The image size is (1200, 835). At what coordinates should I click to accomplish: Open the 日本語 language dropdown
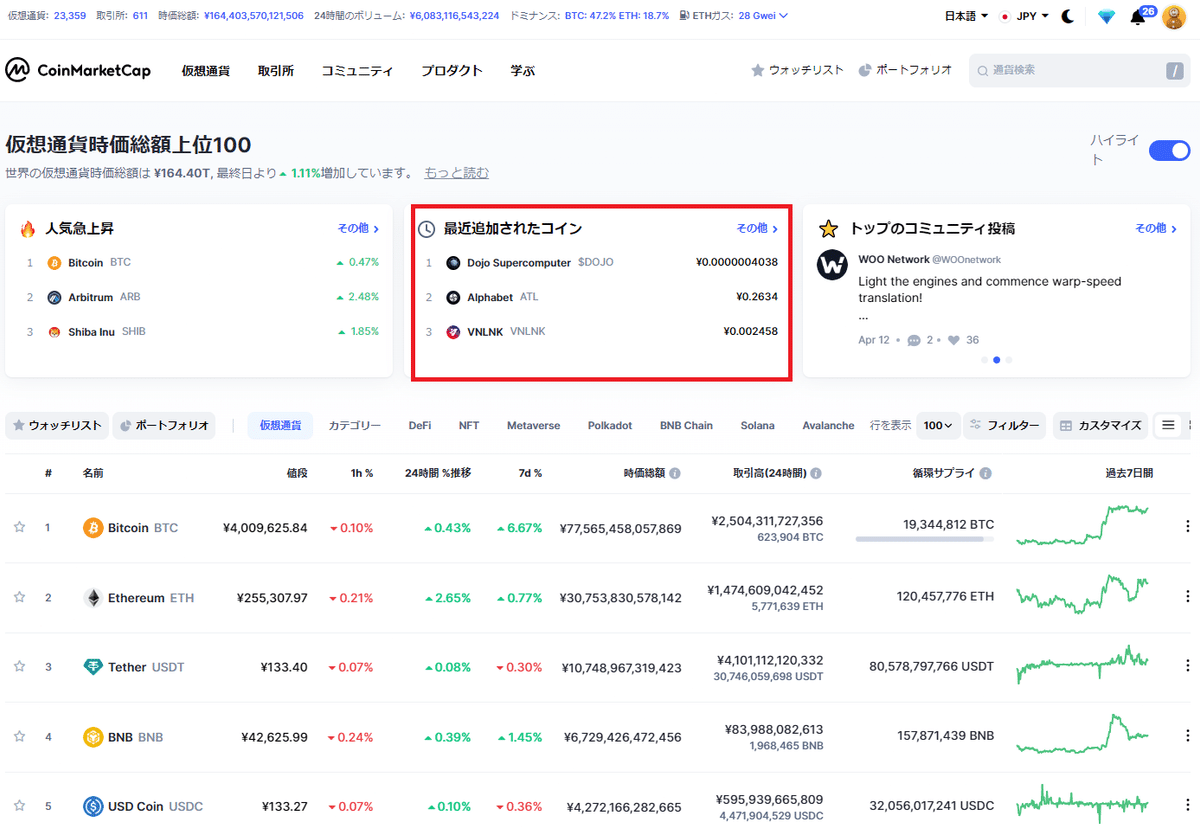pyautogui.click(x=965, y=16)
